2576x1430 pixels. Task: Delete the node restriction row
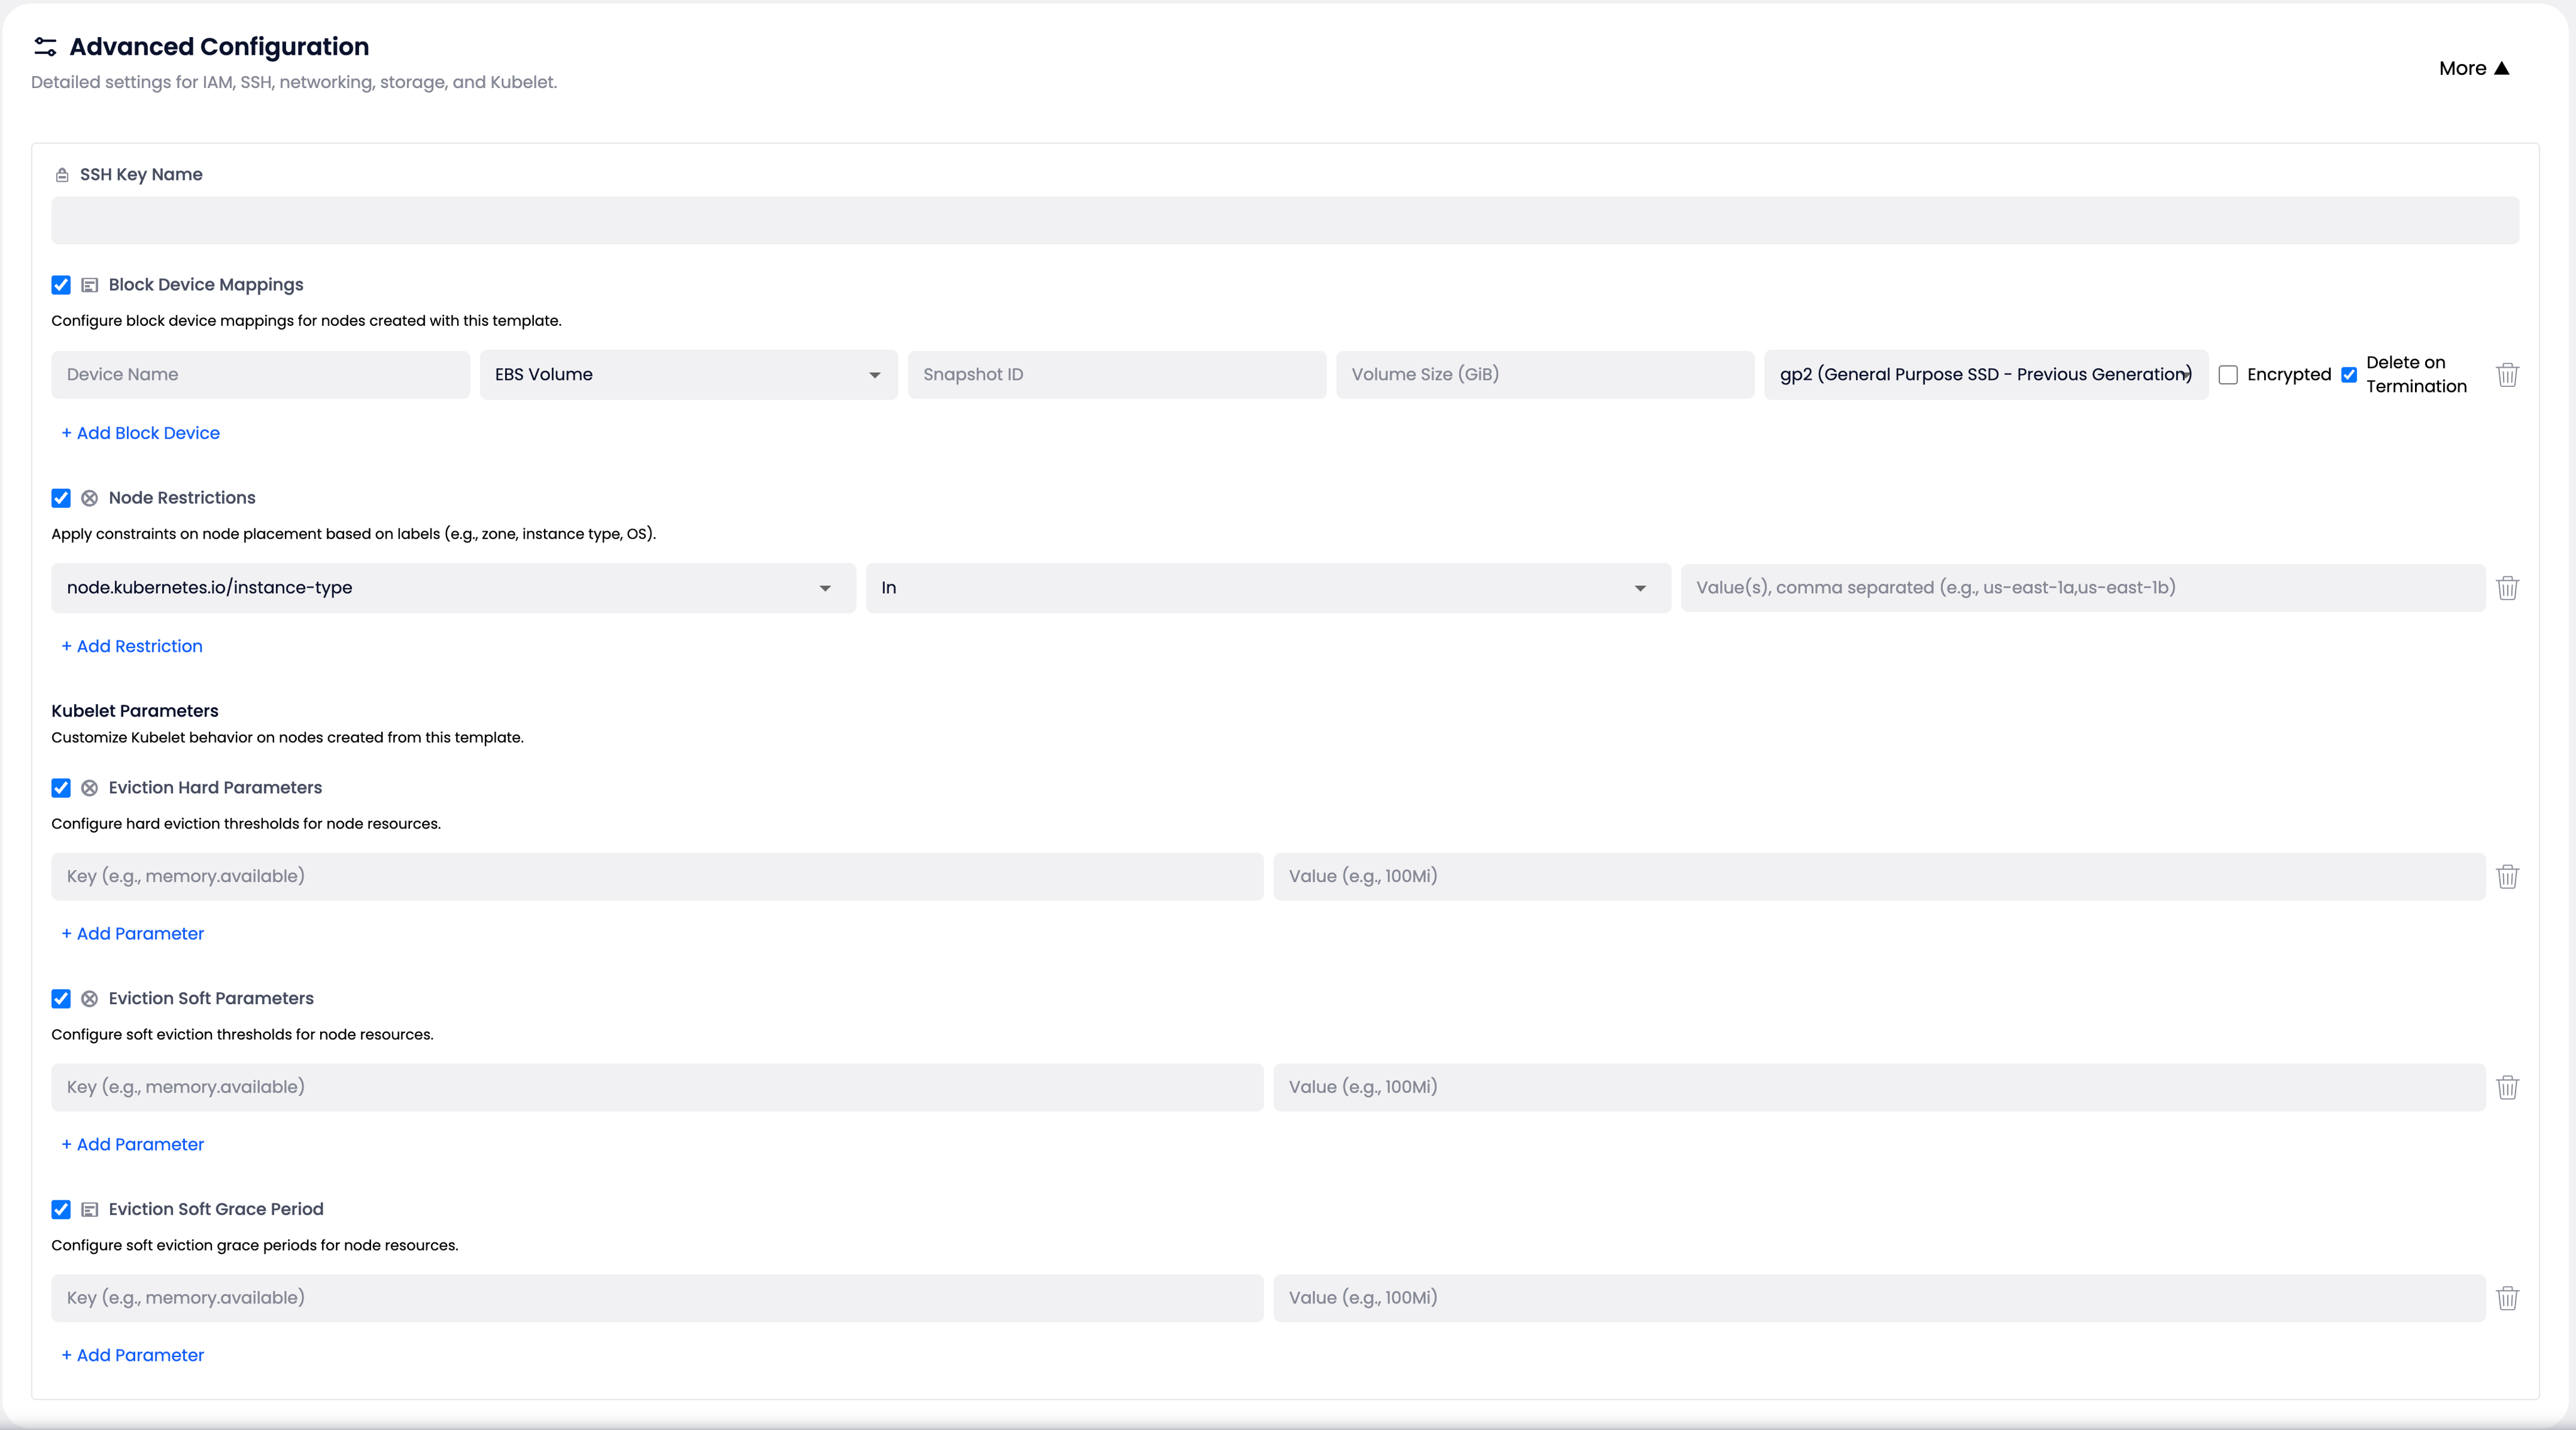click(2507, 588)
